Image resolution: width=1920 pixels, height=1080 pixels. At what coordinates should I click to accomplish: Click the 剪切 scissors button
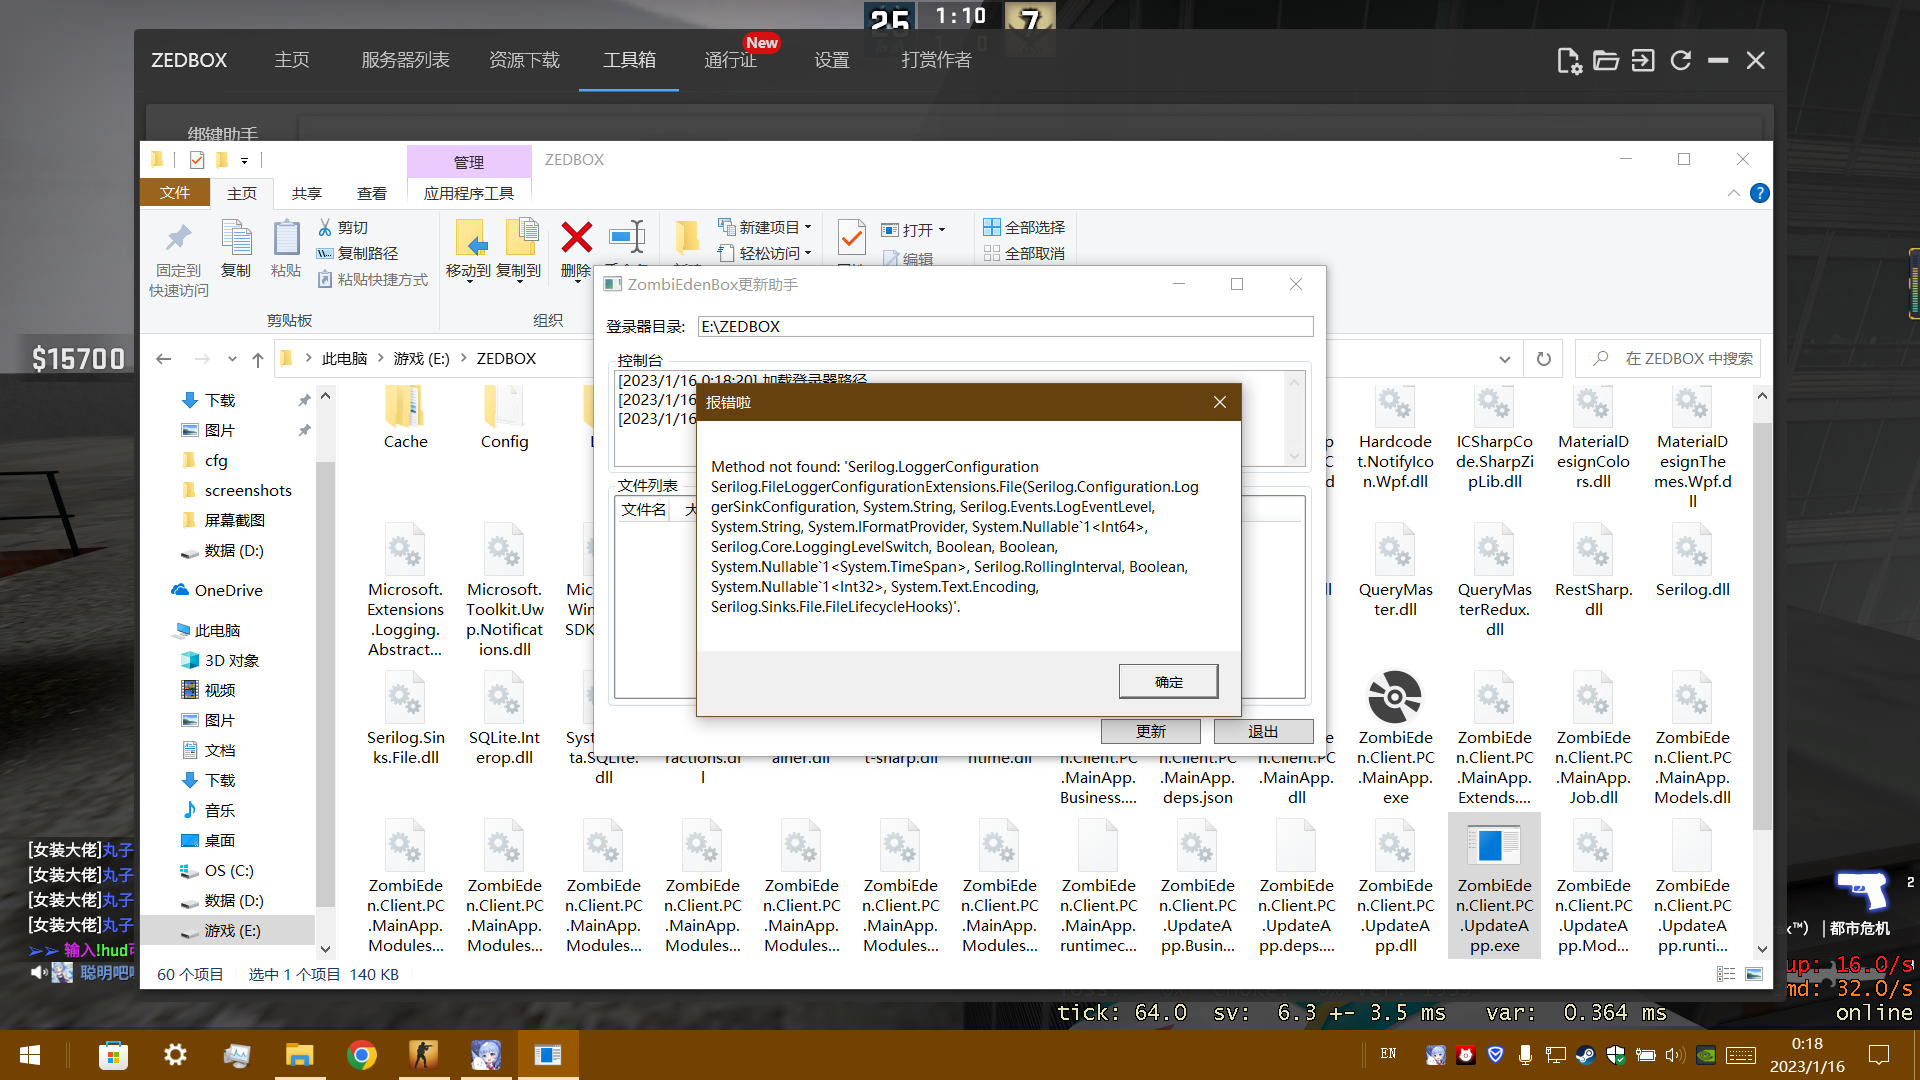click(343, 228)
